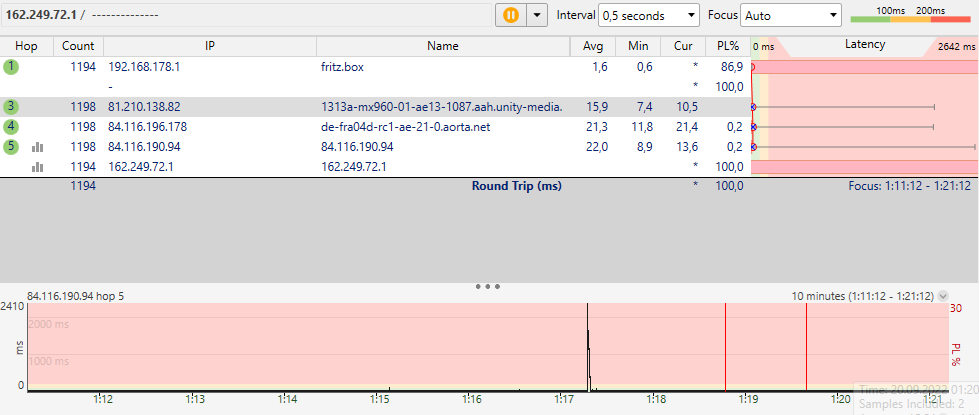Click the Cur column header
979x415 pixels.
coord(684,46)
